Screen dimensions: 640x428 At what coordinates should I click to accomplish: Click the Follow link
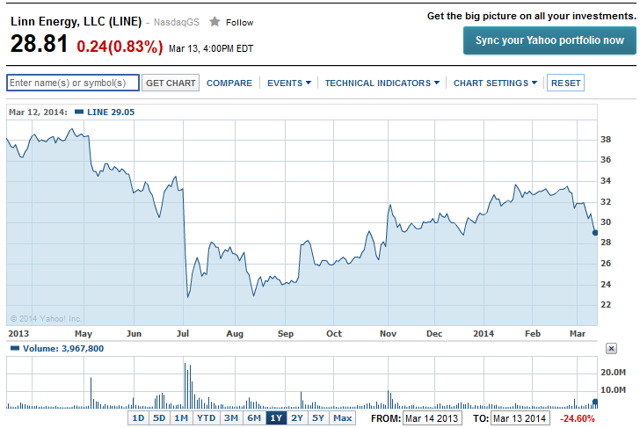[240, 22]
